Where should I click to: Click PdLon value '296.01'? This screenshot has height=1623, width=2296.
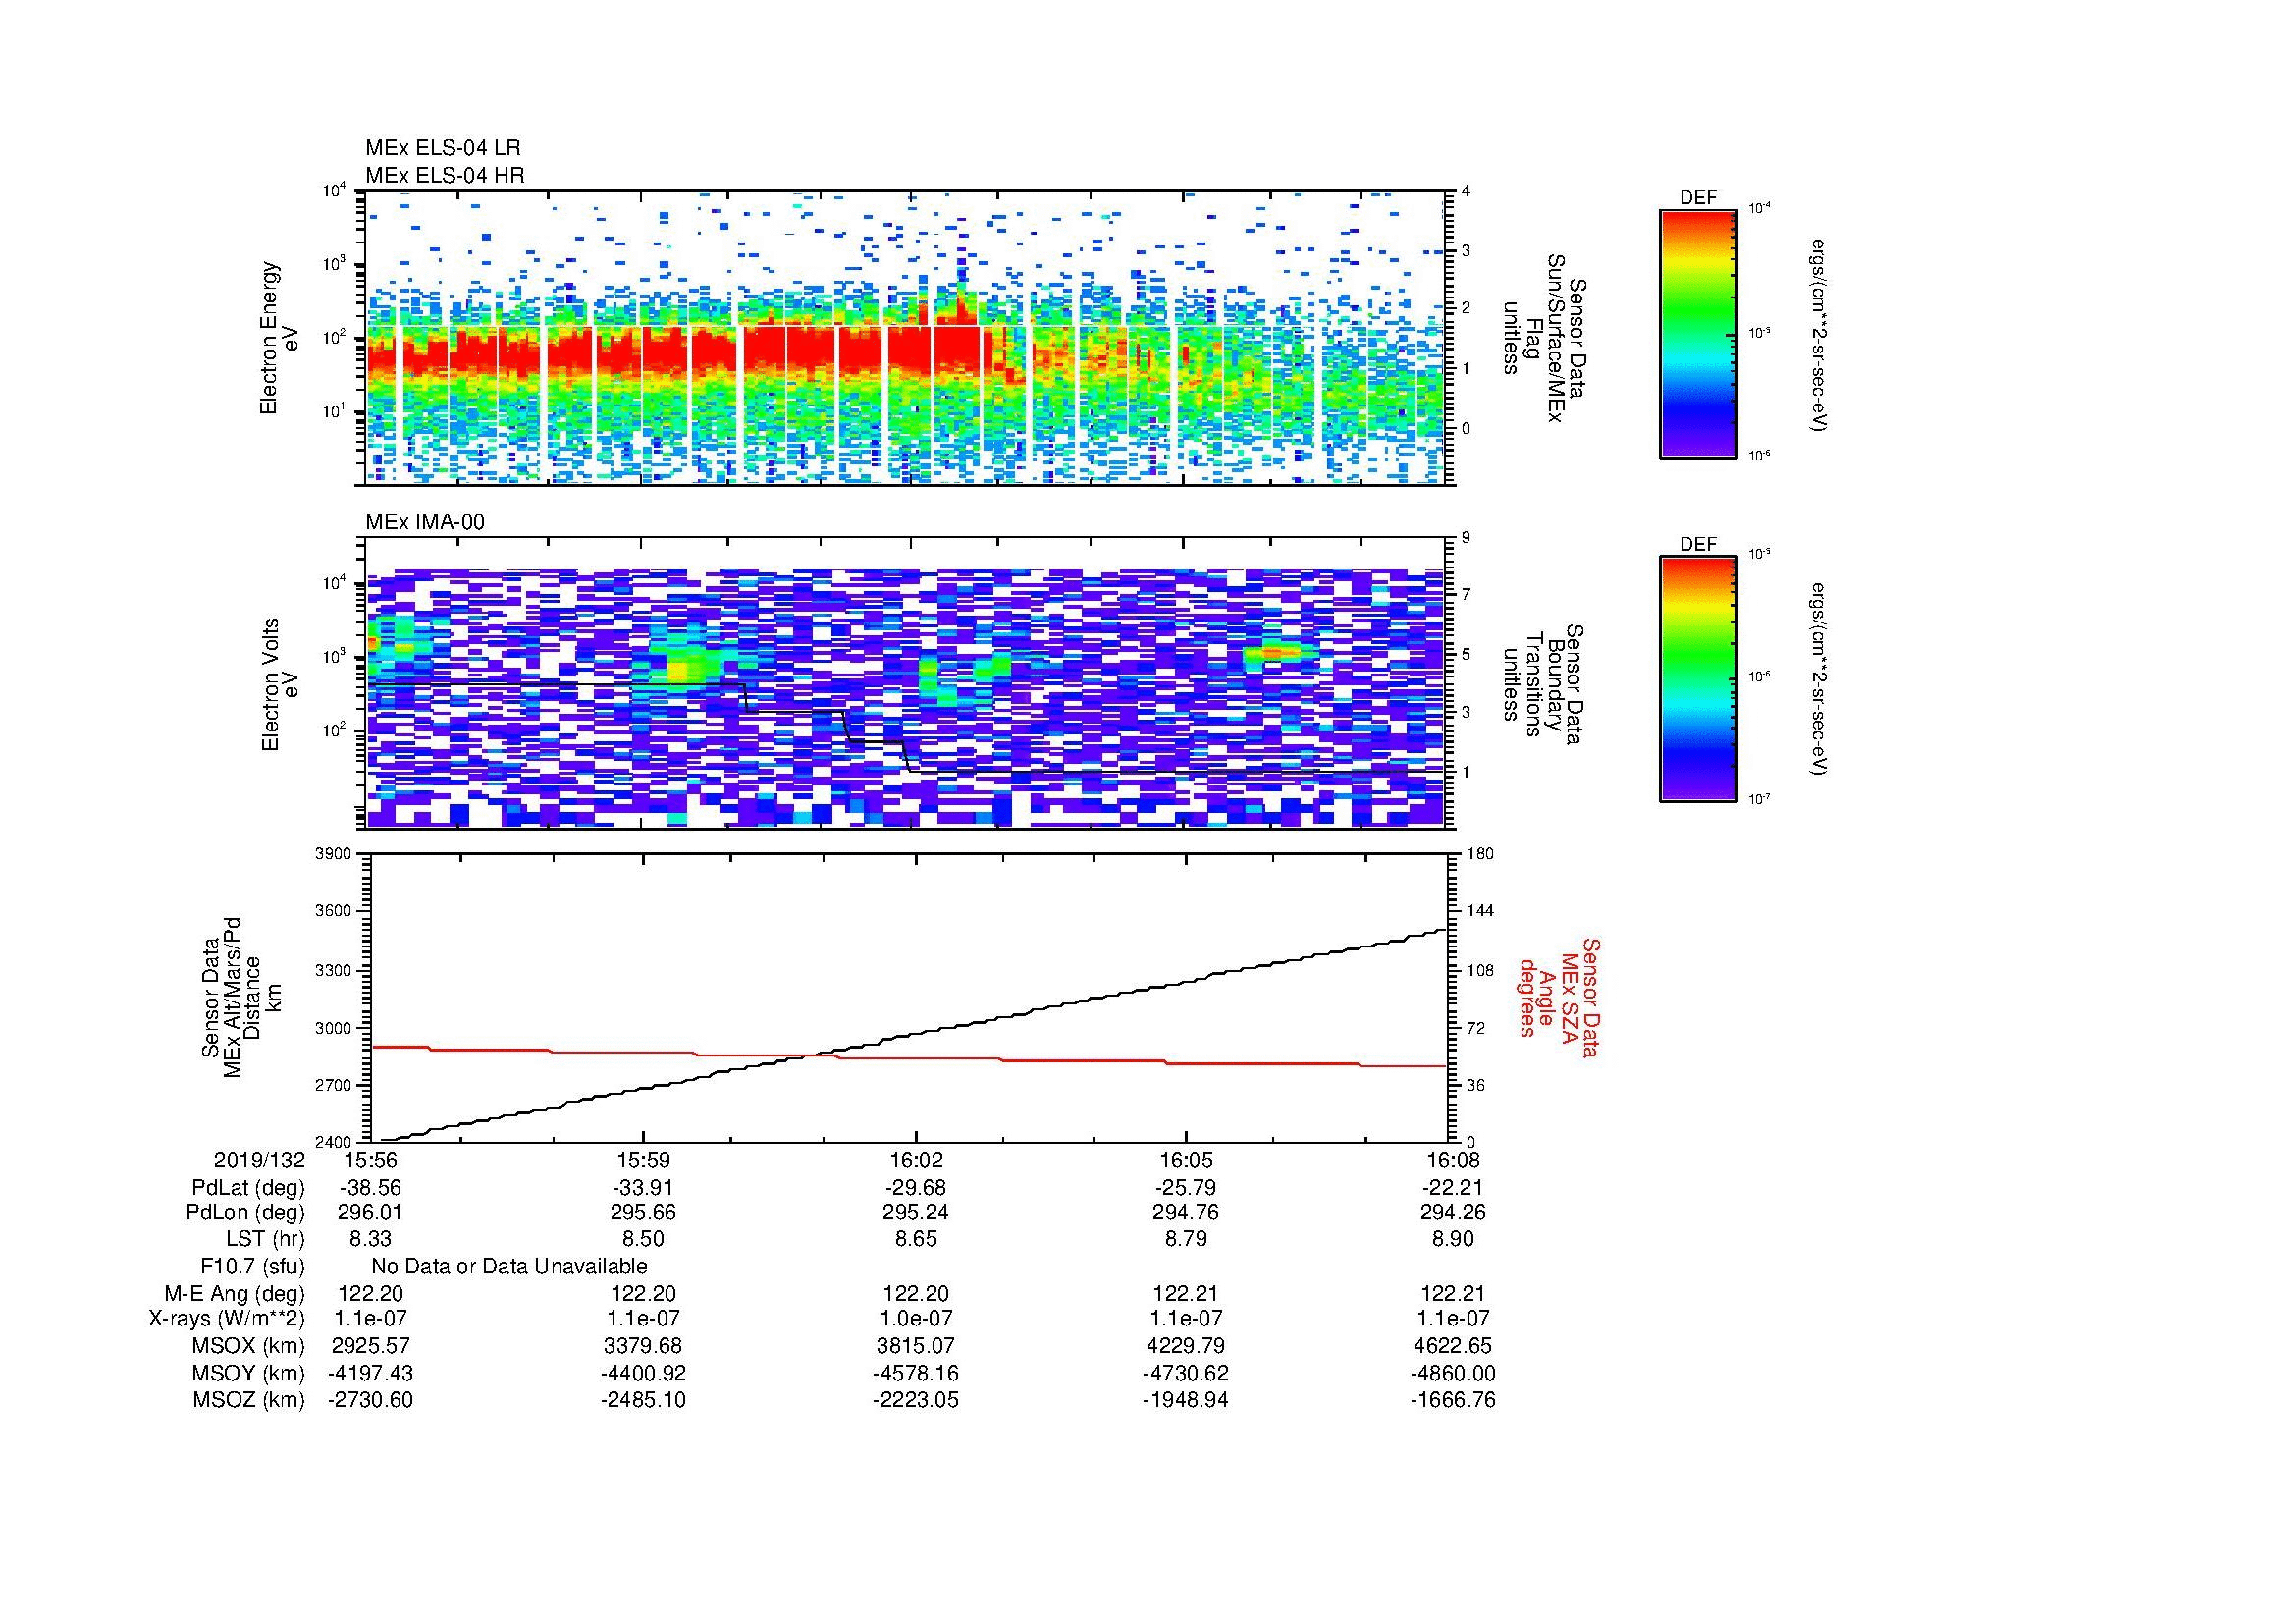pyautogui.click(x=370, y=1213)
